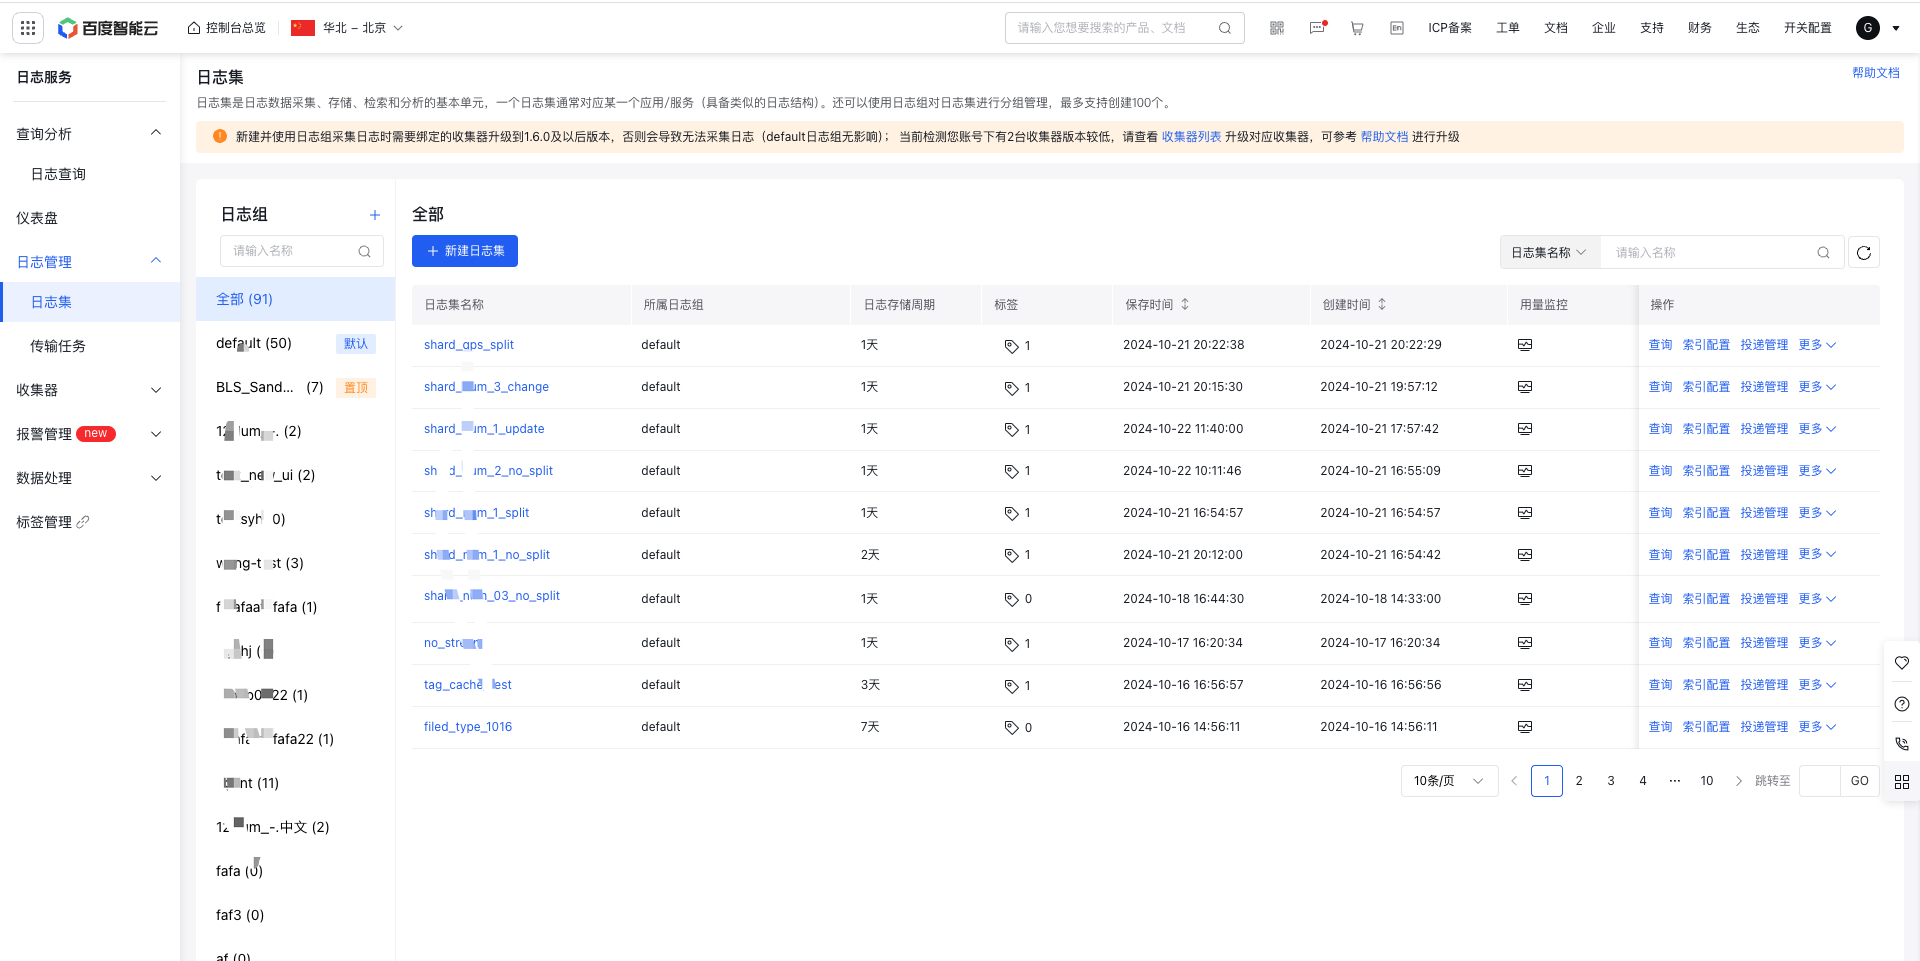Viewport: 1920px width, 961px height.
Task: Open 更多 menu for shard_qps_split row
Action: (1817, 345)
